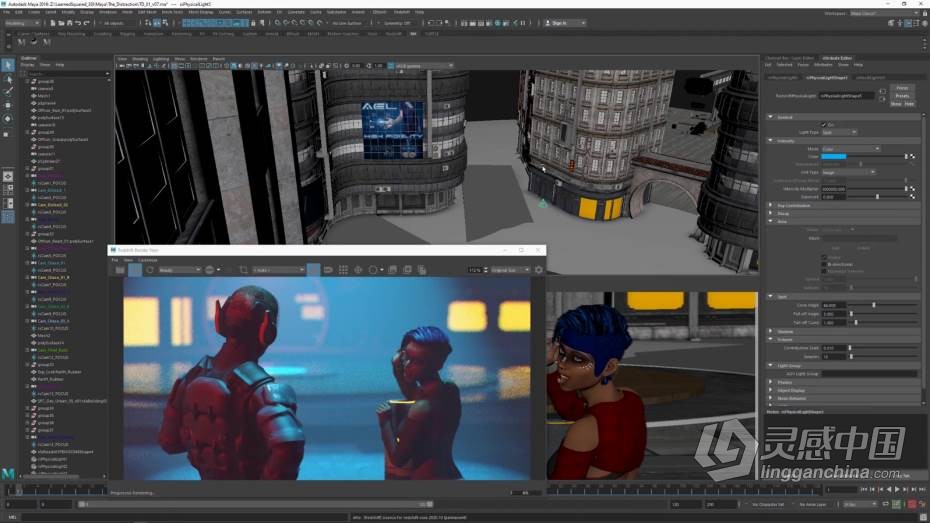Click the Maya logo in the bottom-left corner
This screenshot has width=930, height=523.
pyautogui.click(x=8, y=473)
